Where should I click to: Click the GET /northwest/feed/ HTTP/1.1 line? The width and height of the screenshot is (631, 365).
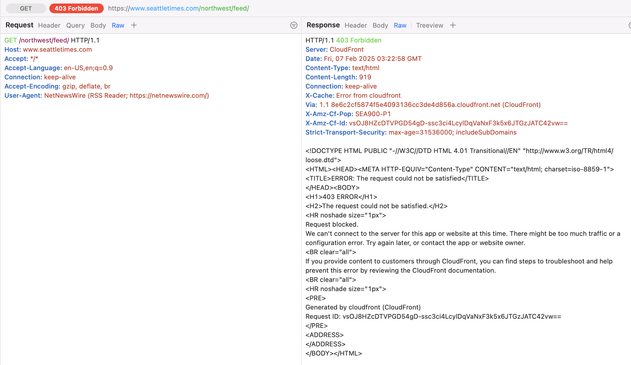click(x=52, y=40)
